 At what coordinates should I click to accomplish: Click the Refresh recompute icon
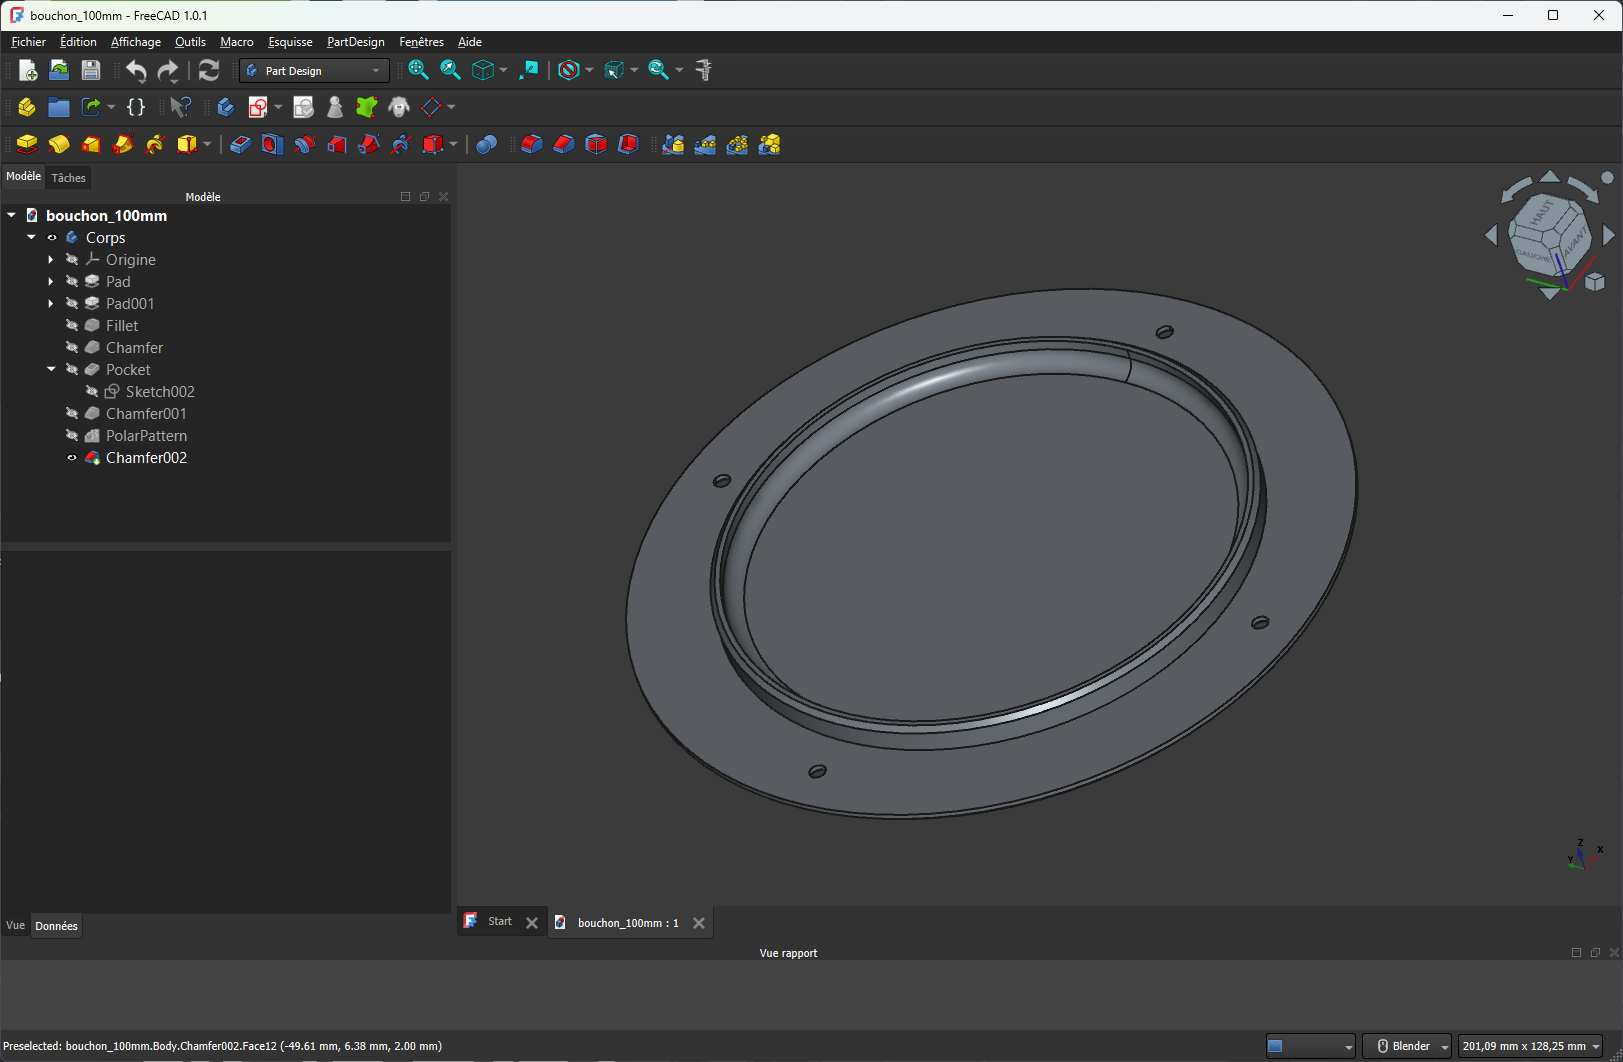point(209,70)
